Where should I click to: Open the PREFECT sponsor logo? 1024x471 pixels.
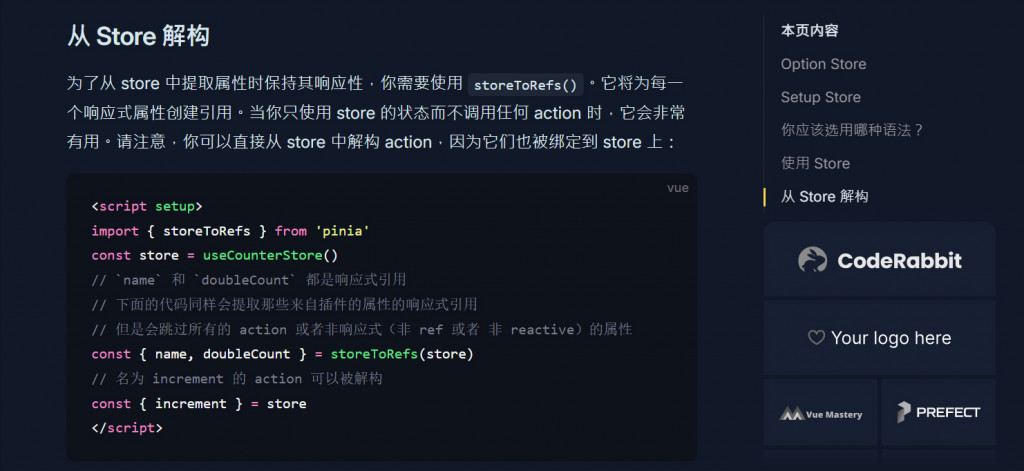(x=938, y=412)
